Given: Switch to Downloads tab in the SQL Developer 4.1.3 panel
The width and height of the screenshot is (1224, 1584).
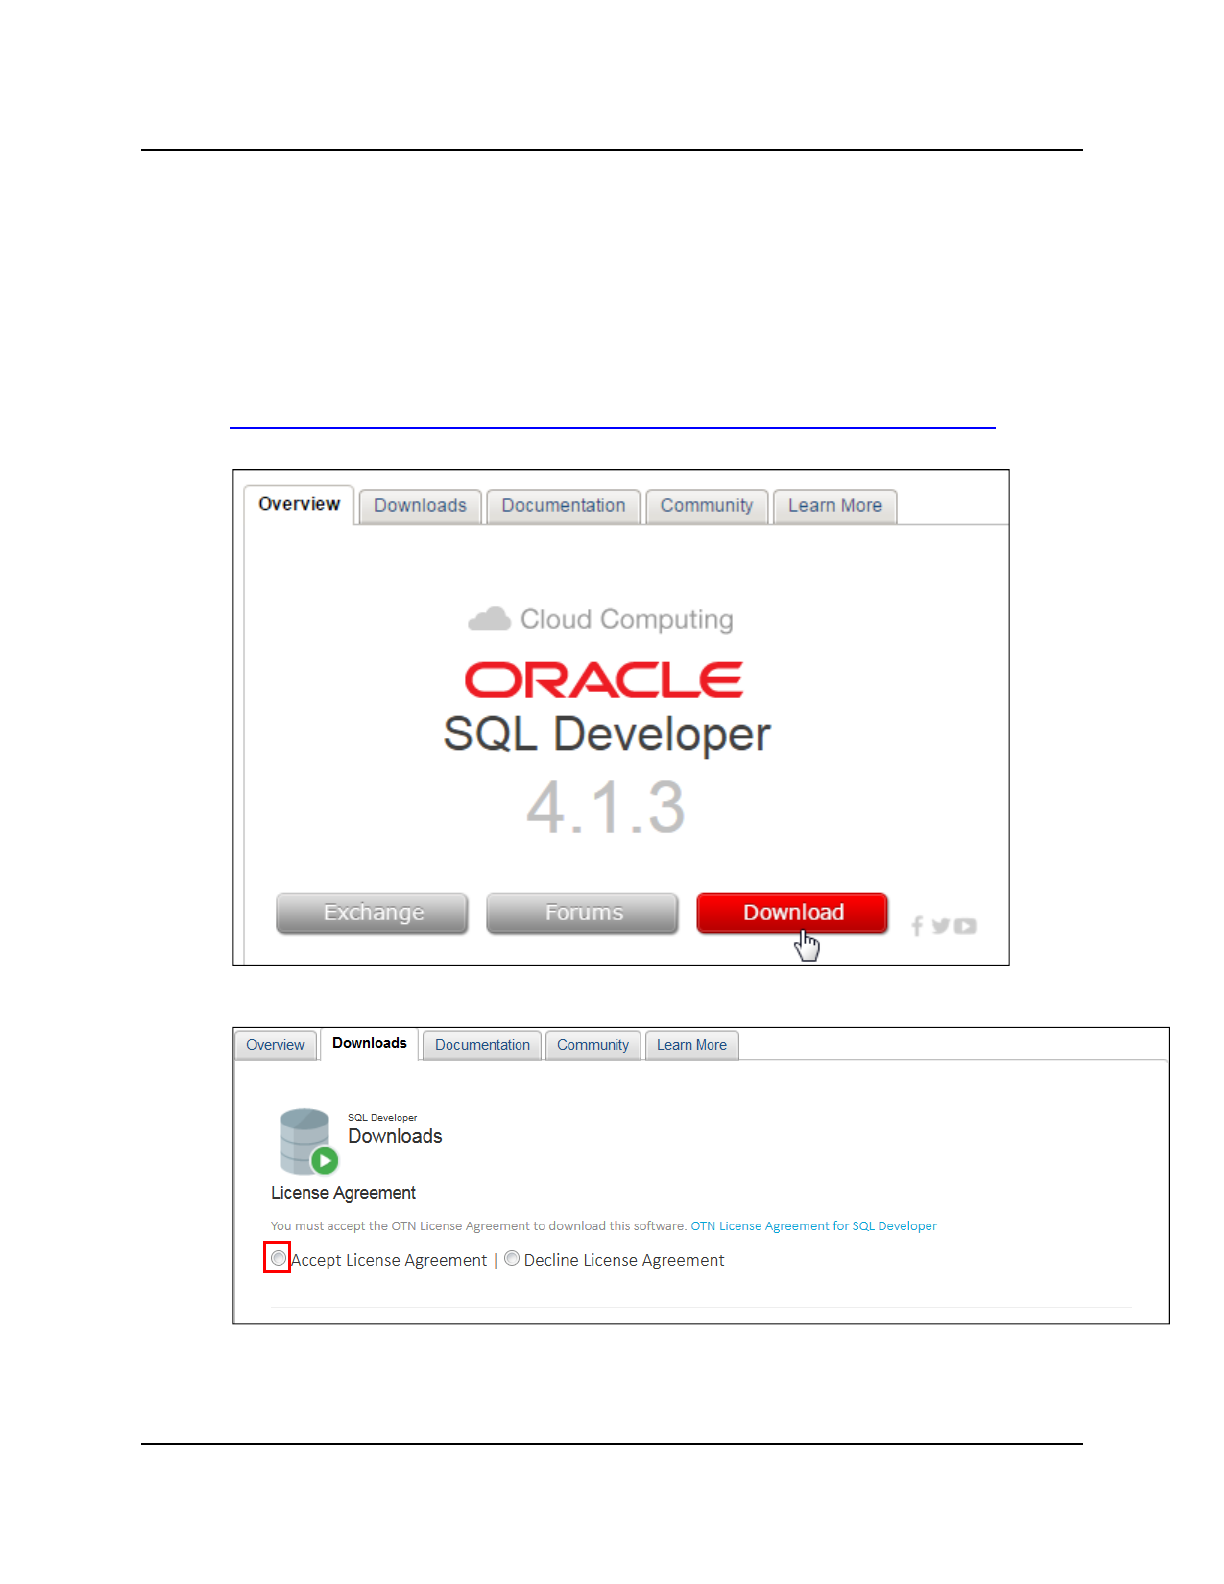Looking at the screenshot, I should [x=420, y=506].
